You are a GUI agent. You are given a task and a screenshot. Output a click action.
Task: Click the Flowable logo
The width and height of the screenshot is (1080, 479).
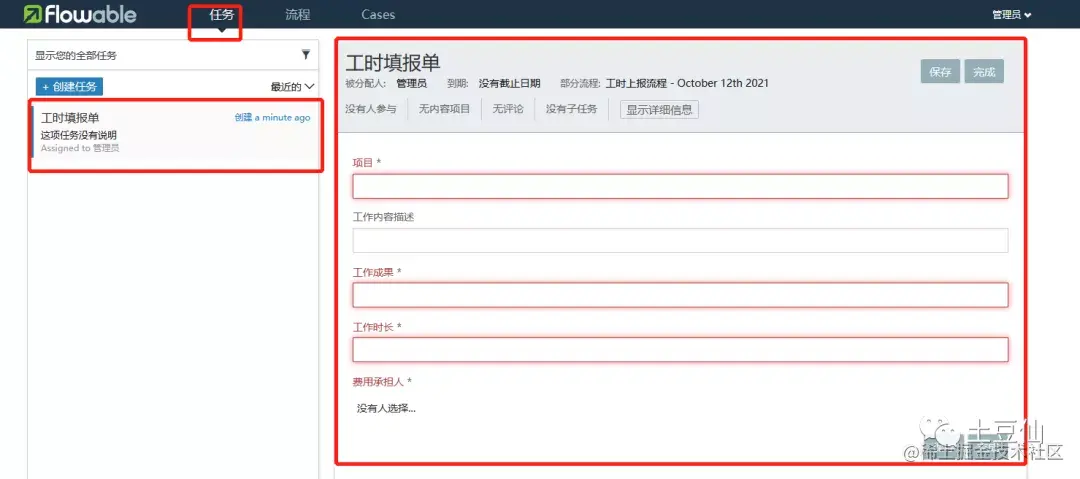(x=80, y=14)
